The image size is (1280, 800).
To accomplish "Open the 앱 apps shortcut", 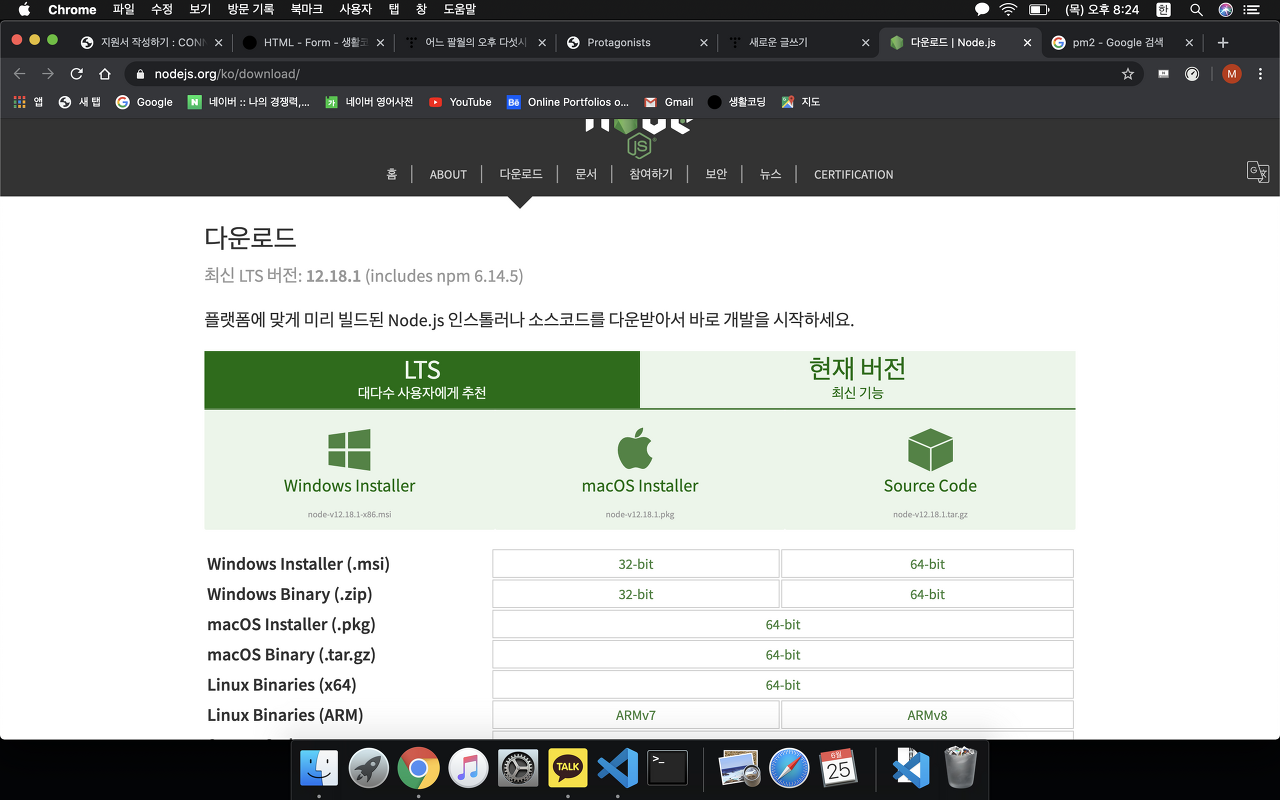I will click(x=28, y=102).
